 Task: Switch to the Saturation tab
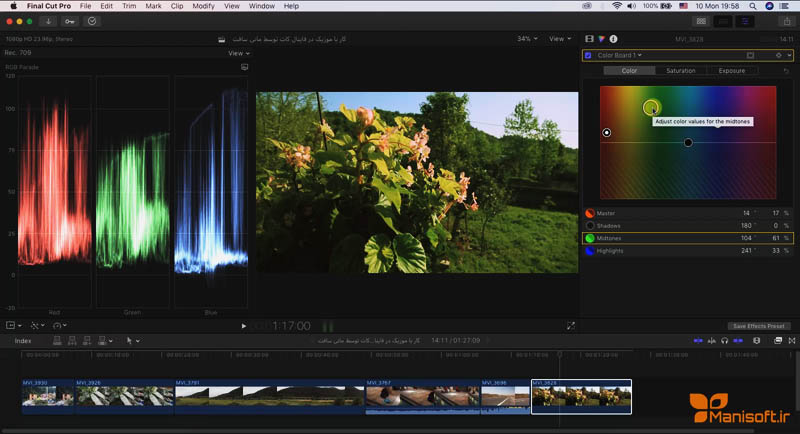681,71
